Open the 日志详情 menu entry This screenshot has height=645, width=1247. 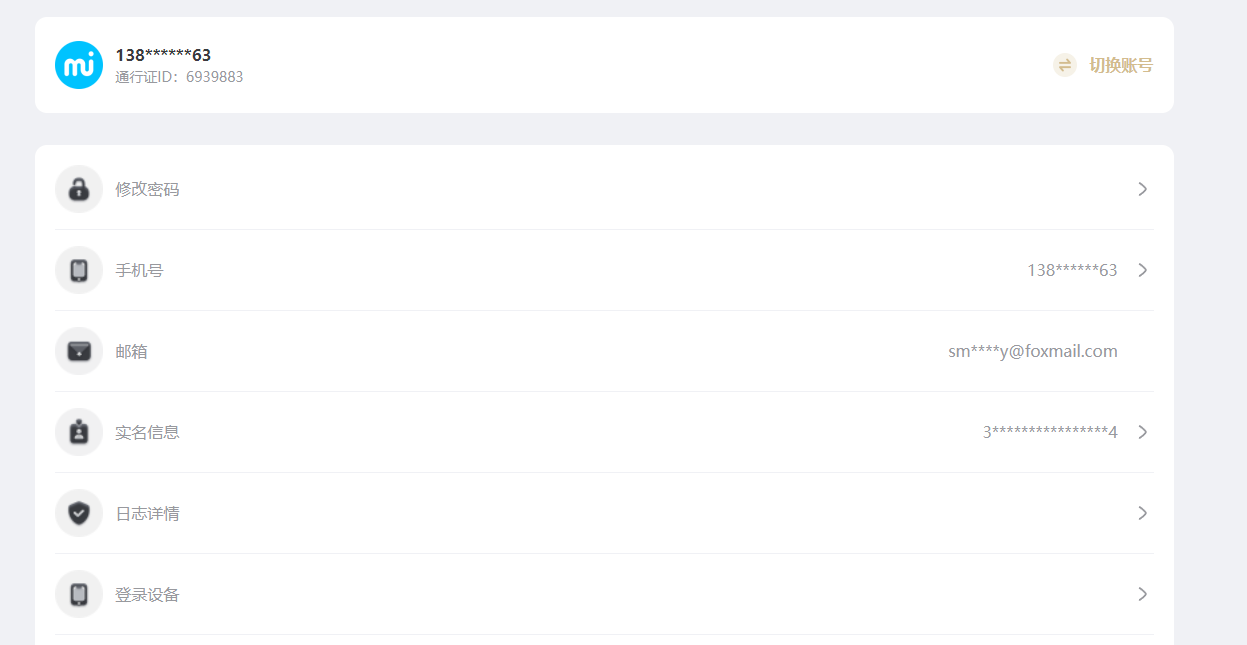pos(604,513)
